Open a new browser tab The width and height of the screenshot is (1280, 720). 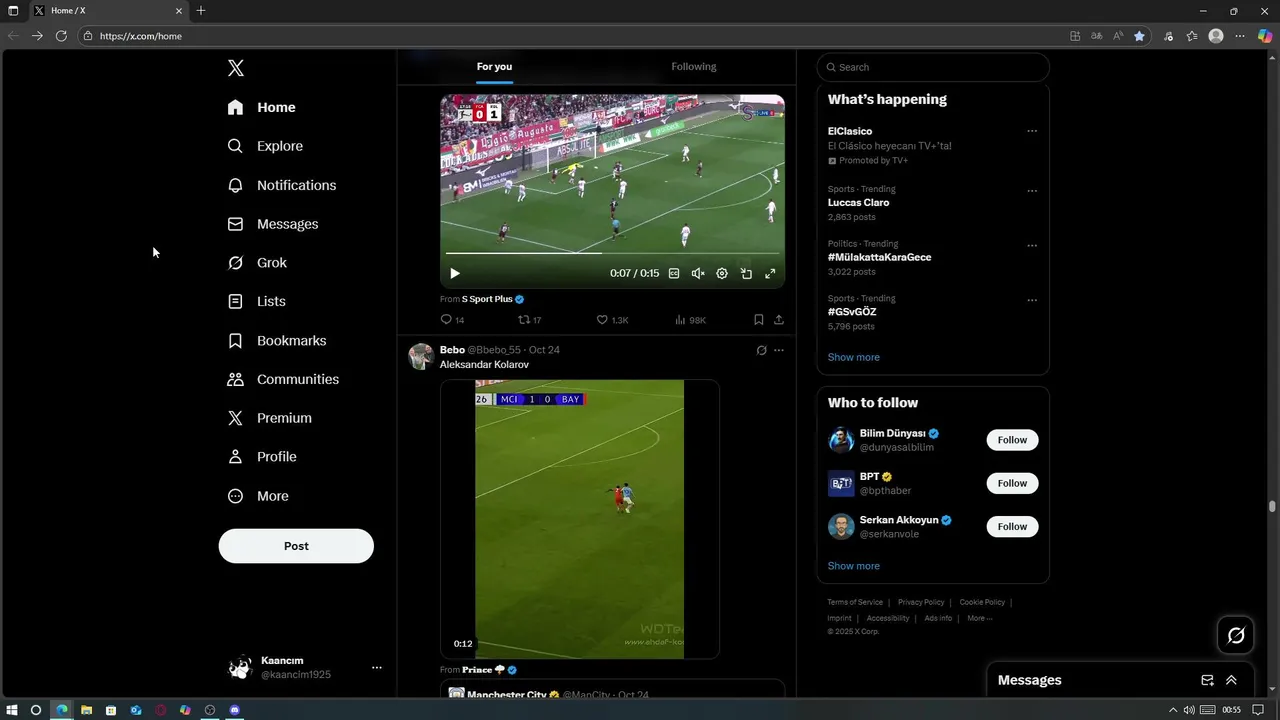pos(201,10)
